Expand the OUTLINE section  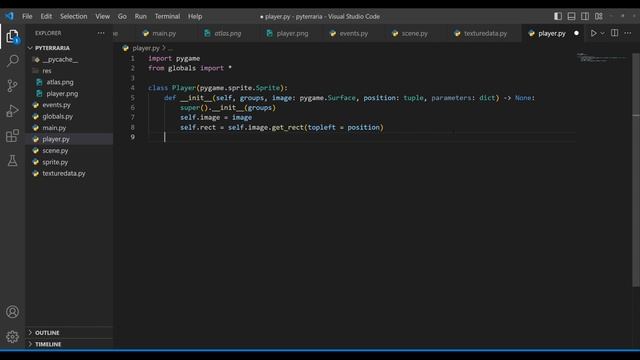pyautogui.click(x=69, y=333)
